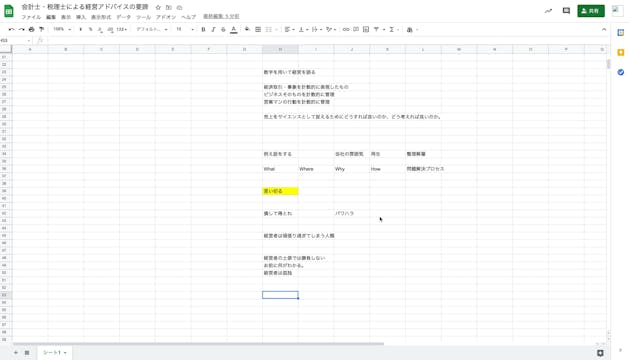The width and height of the screenshot is (629, 360).
Task: Check the cloud save status icon
Action: (x=179, y=7)
